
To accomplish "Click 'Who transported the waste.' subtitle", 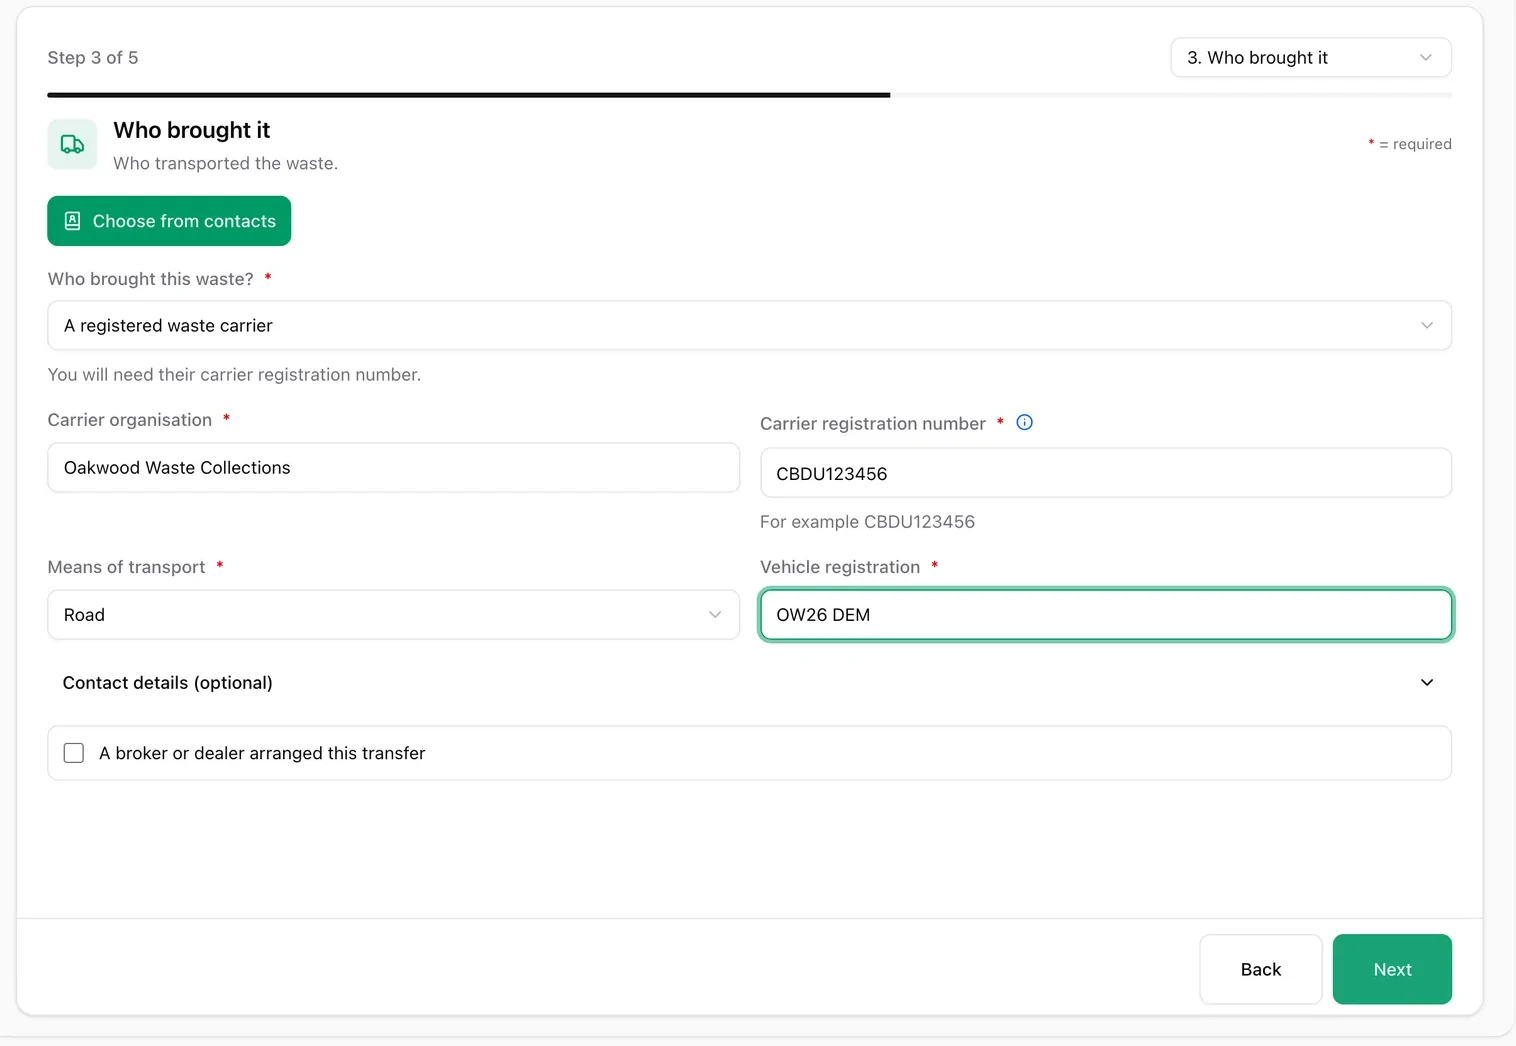I will coord(225,163).
